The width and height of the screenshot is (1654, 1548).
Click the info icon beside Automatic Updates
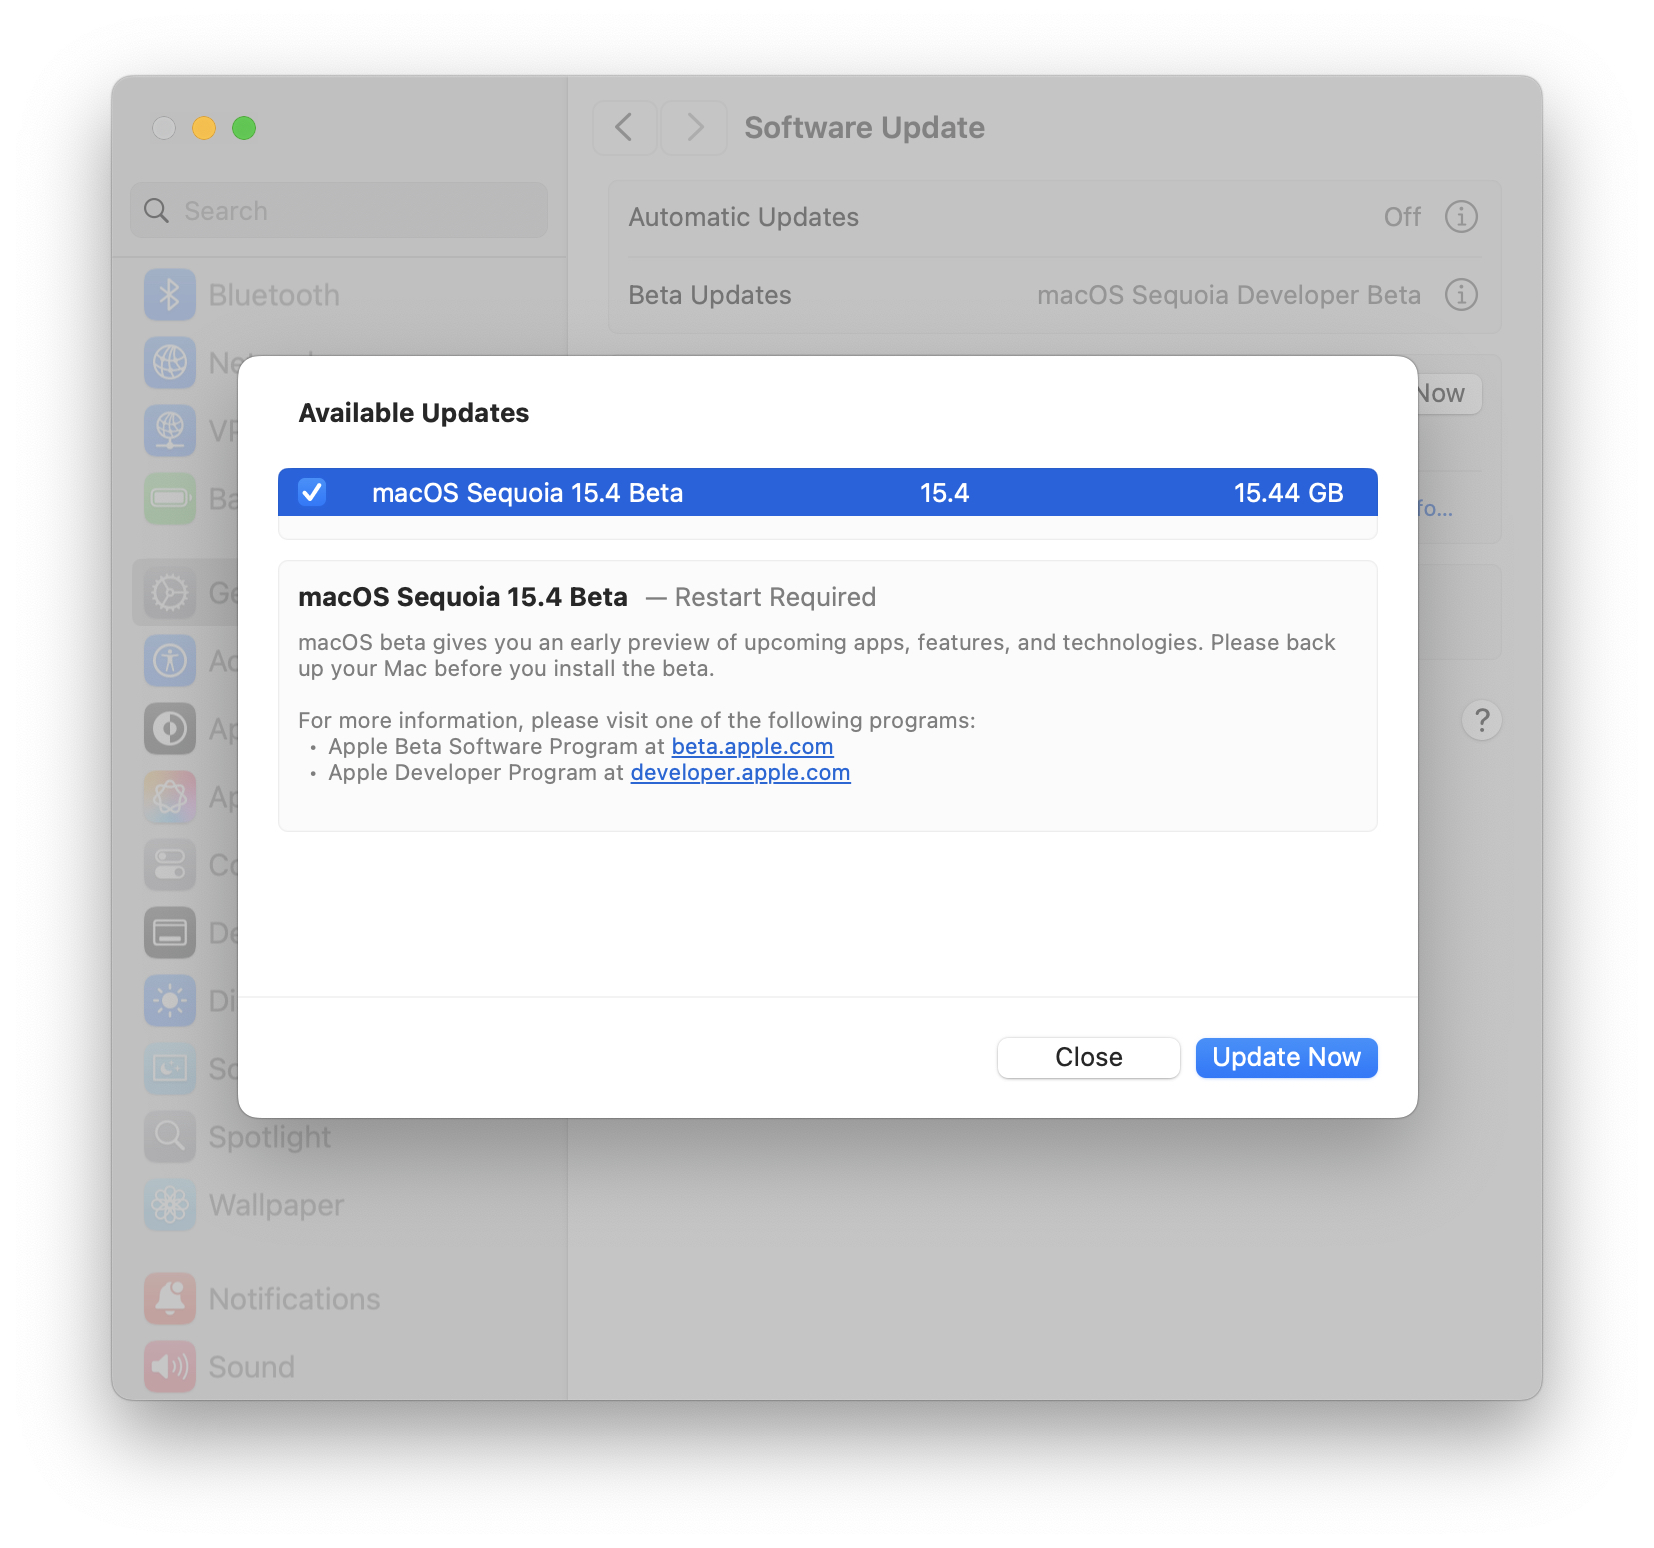pos(1461,216)
